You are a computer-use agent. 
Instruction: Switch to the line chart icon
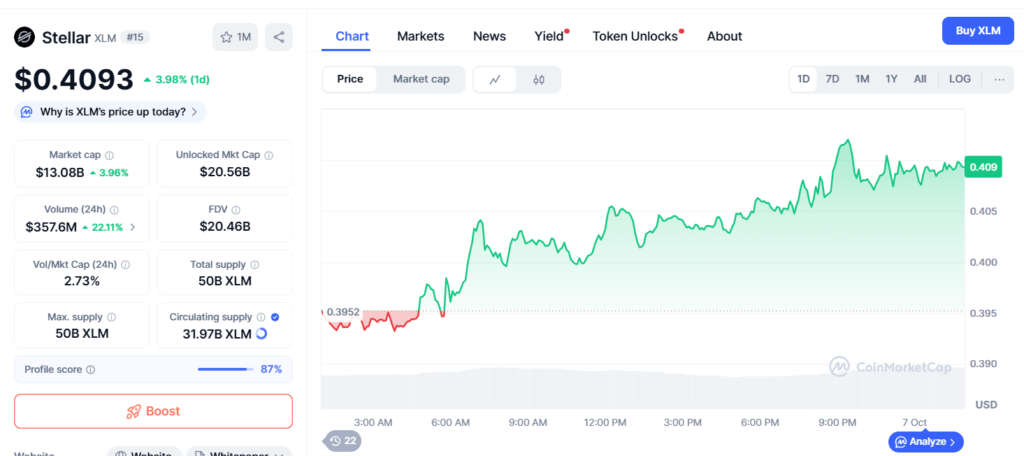pos(495,79)
